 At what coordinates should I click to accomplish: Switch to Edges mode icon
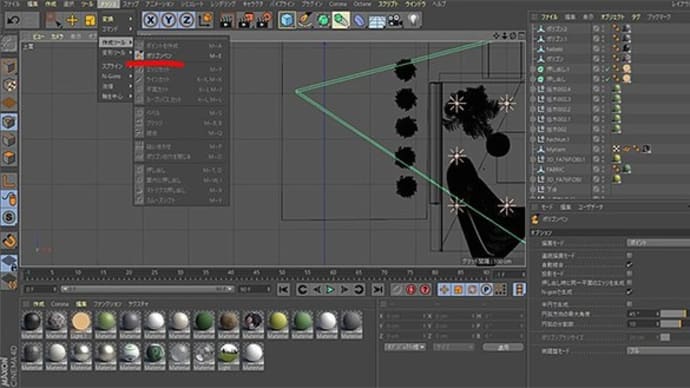(x=9, y=140)
